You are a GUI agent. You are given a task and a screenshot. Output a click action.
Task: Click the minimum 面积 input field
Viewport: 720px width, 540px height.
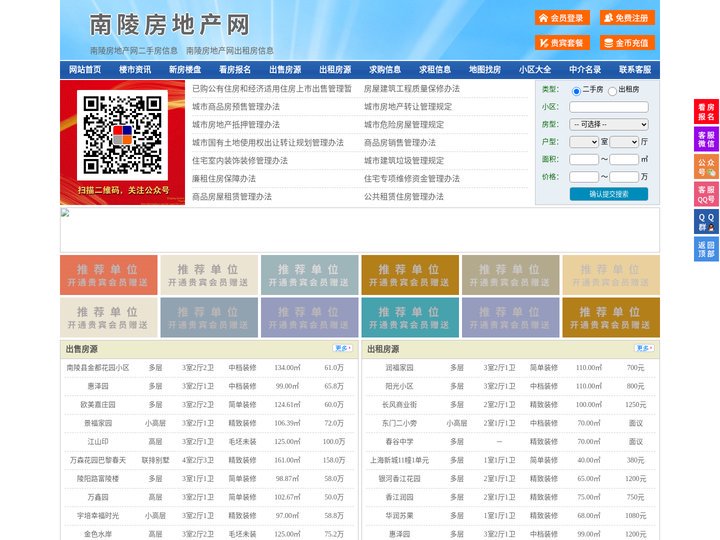tap(584, 159)
